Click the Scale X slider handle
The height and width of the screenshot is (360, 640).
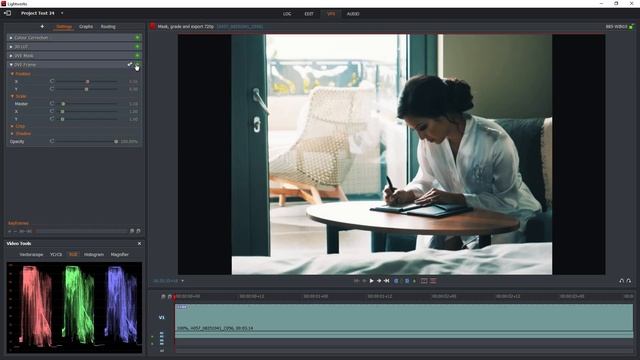point(62,111)
